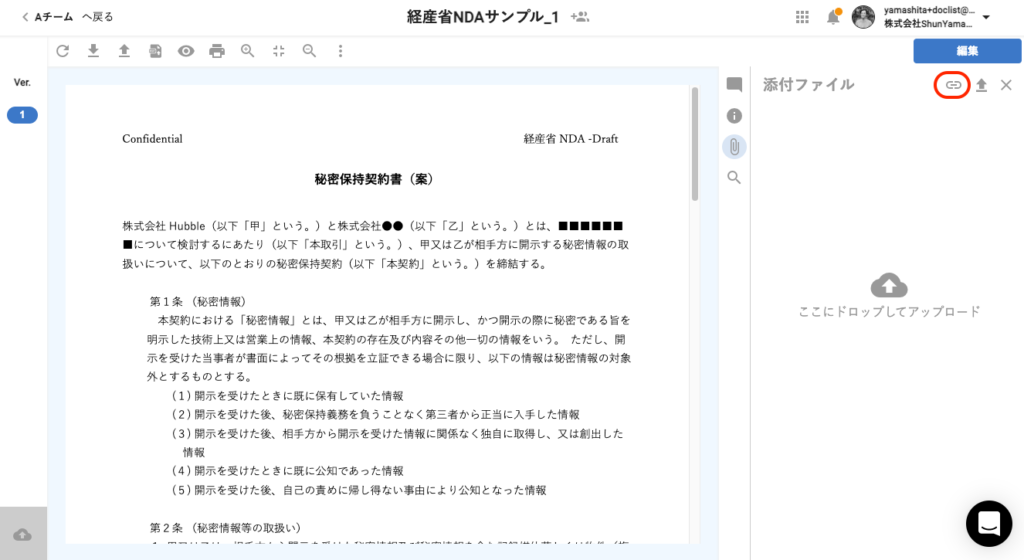The width and height of the screenshot is (1024, 560).
Task: Toggle the eye preview icon
Action: [x=186, y=51]
